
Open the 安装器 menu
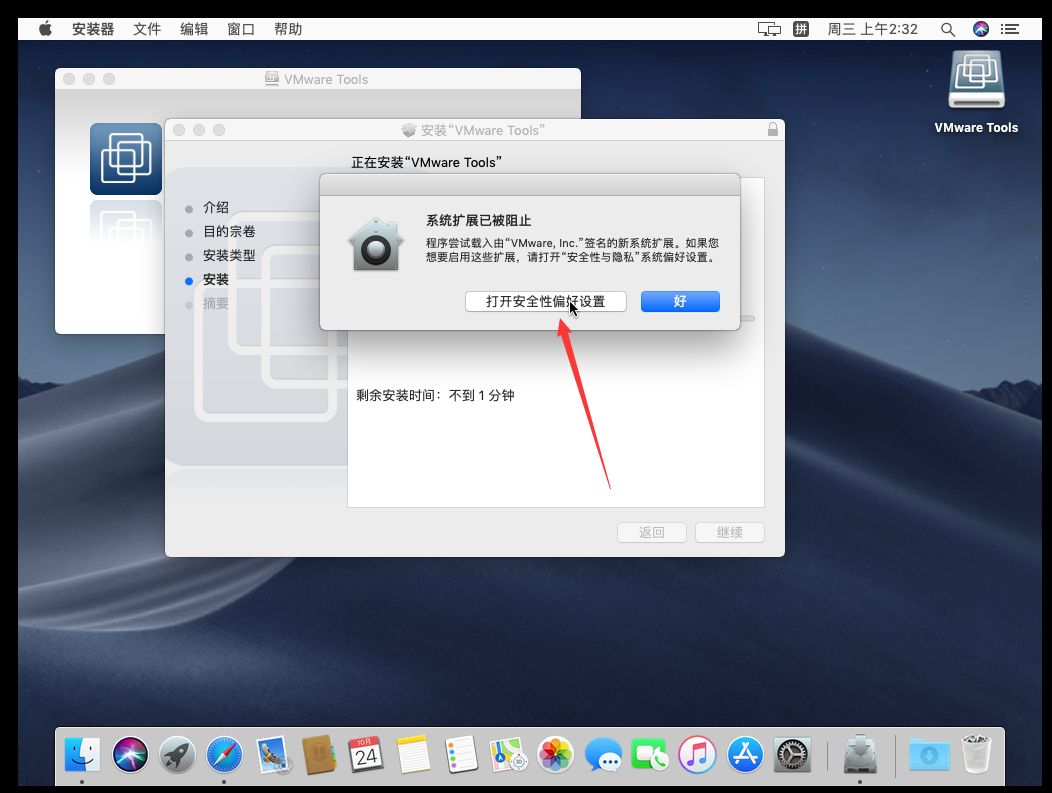click(93, 29)
